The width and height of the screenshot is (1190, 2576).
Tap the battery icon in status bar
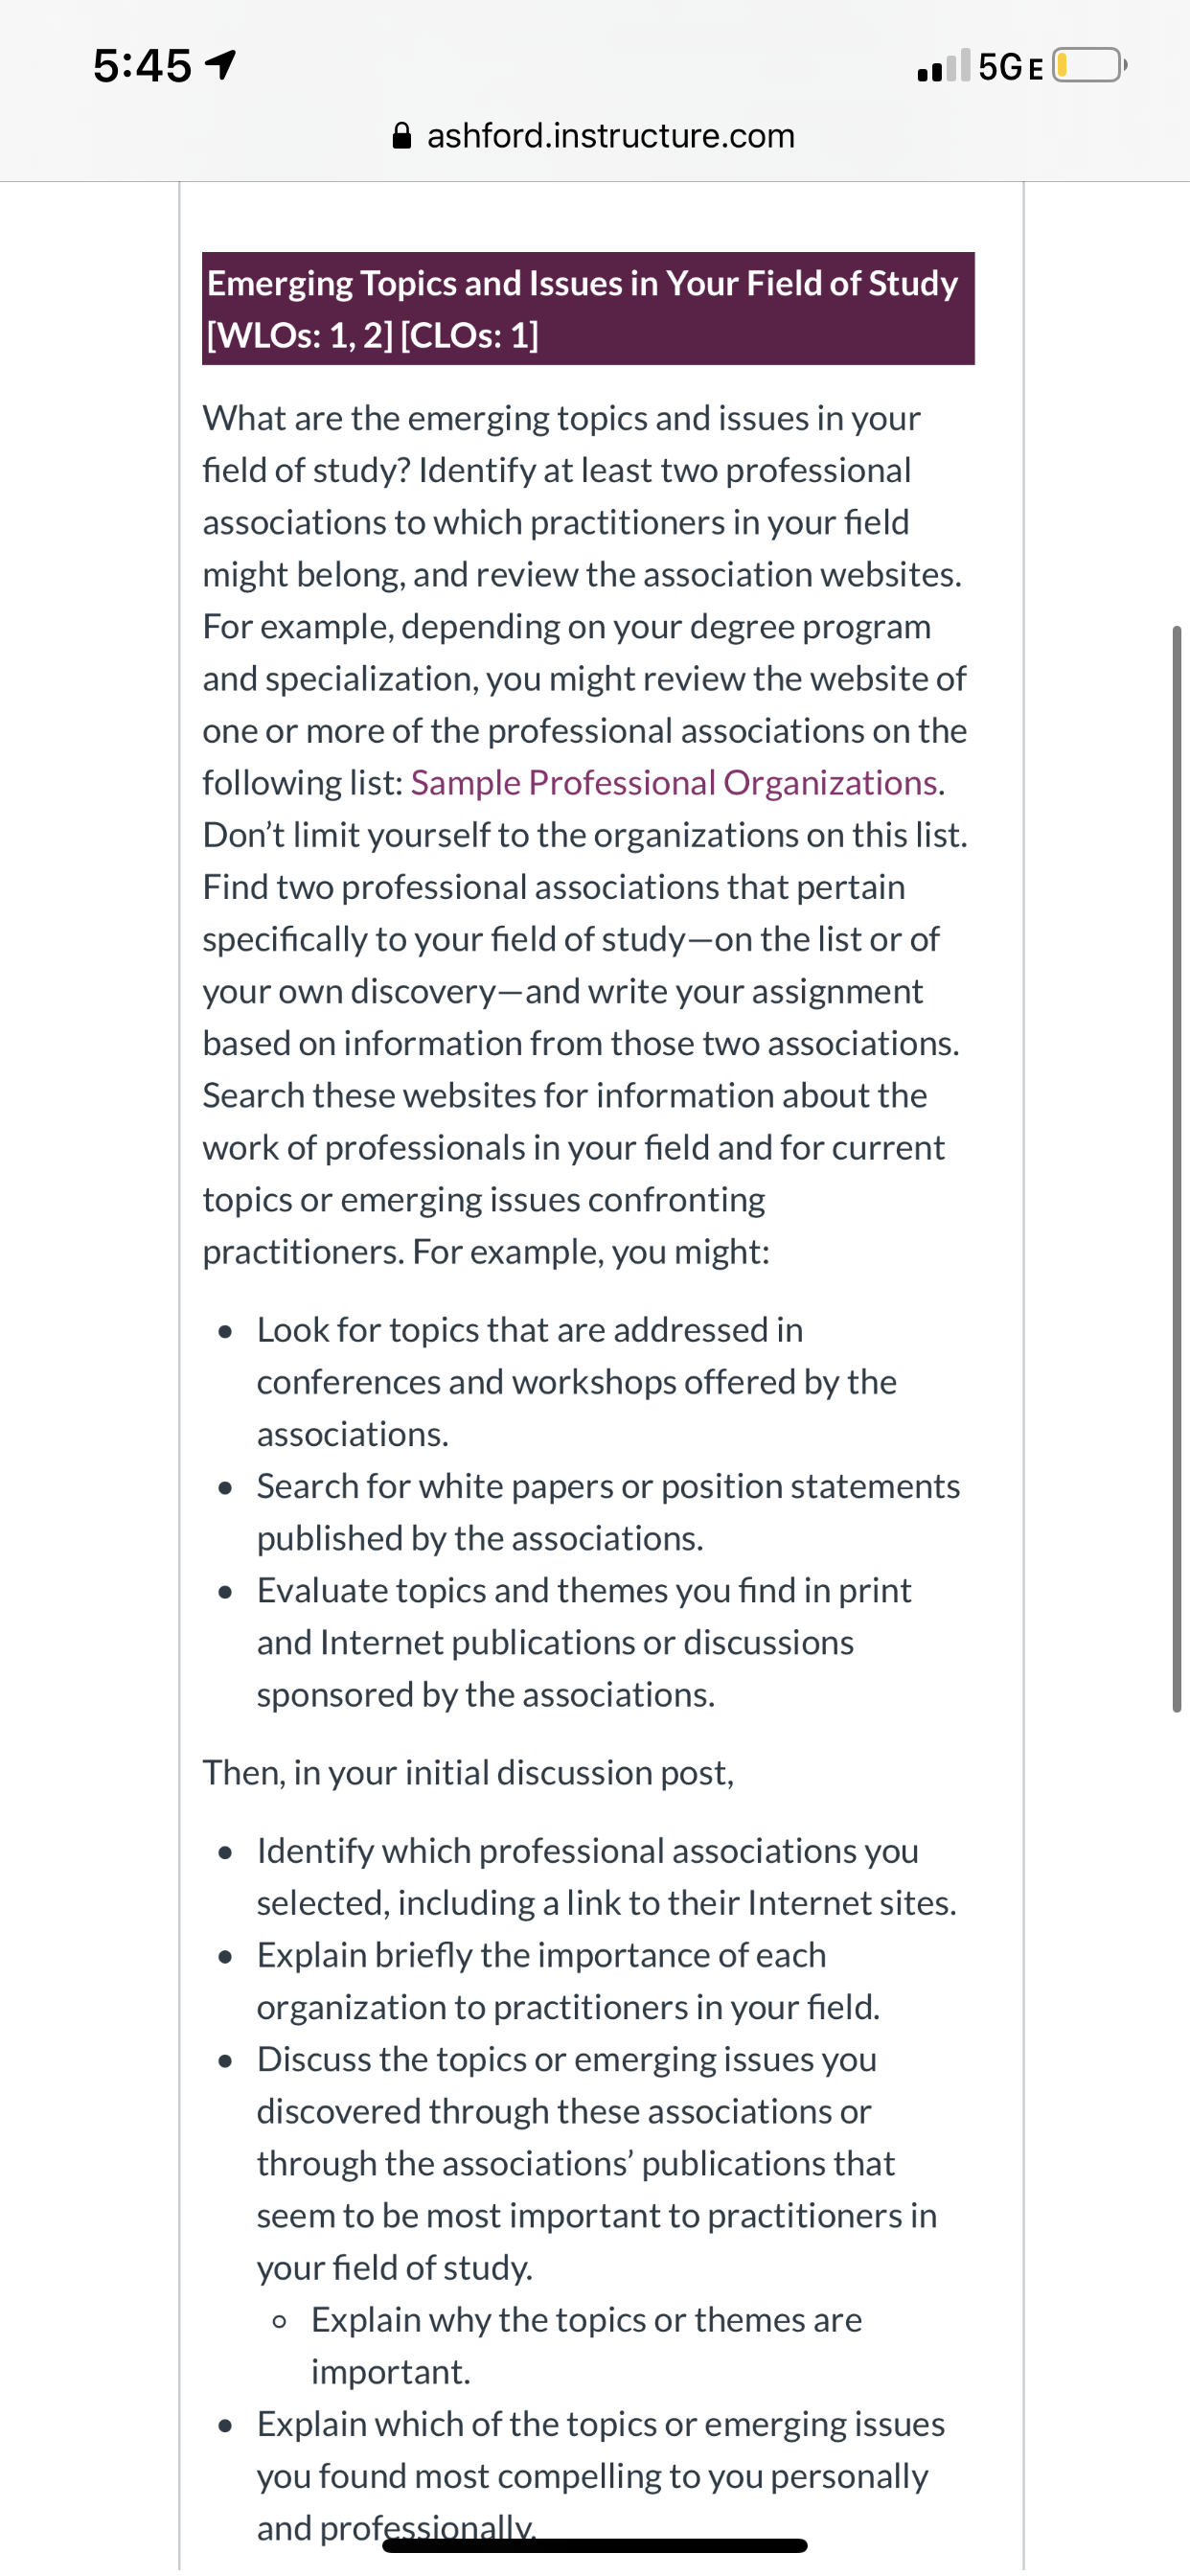1090,66
